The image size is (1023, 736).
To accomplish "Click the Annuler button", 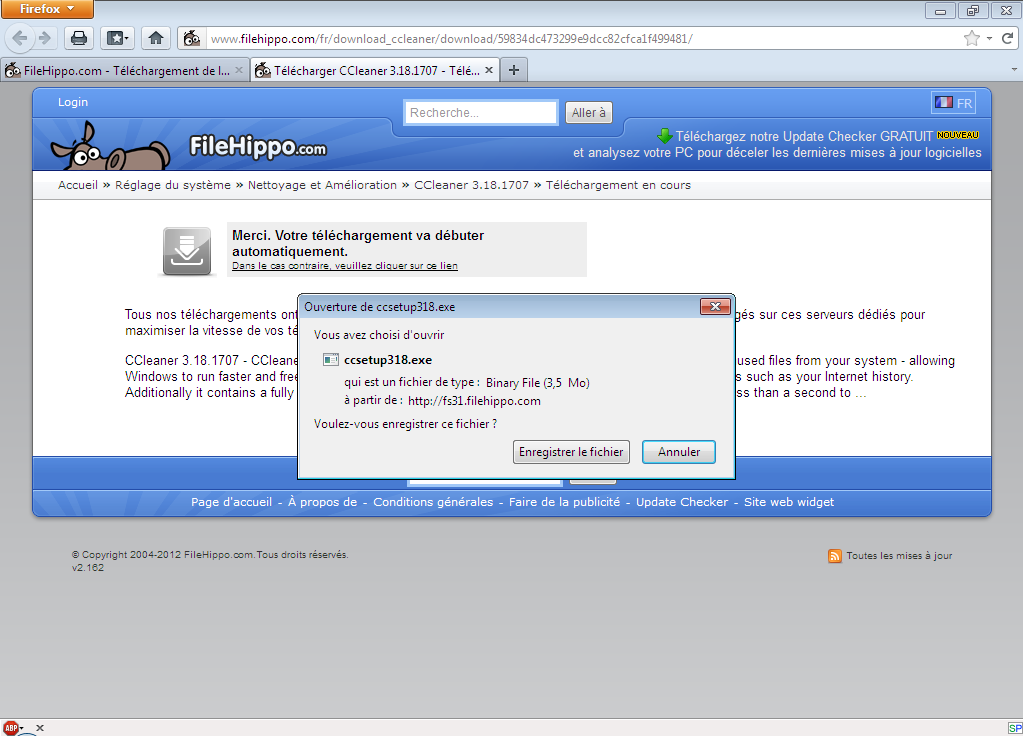I will 679,452.
